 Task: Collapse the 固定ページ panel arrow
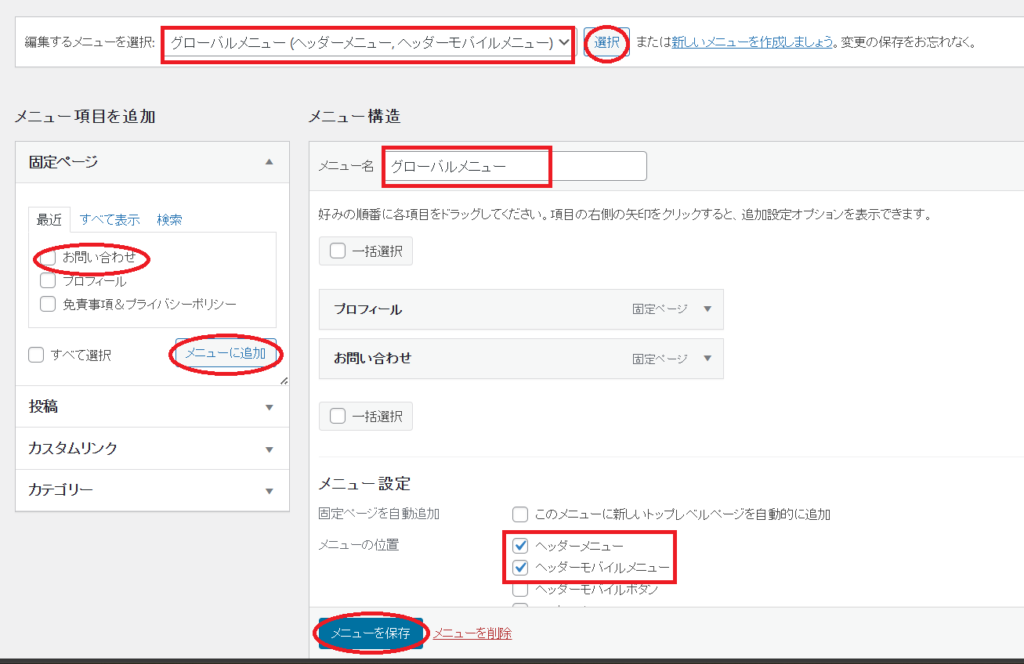click(268, 162)
